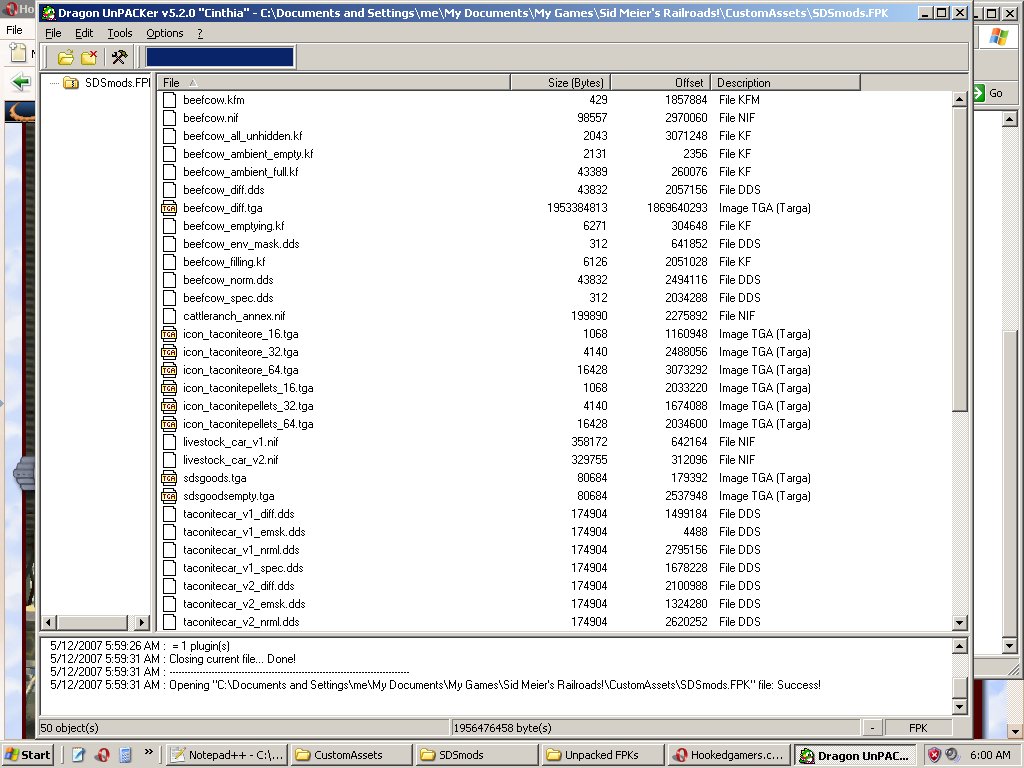Select beefcow_all_unhidden.kf file name
1024x768 pixels.
243,136
